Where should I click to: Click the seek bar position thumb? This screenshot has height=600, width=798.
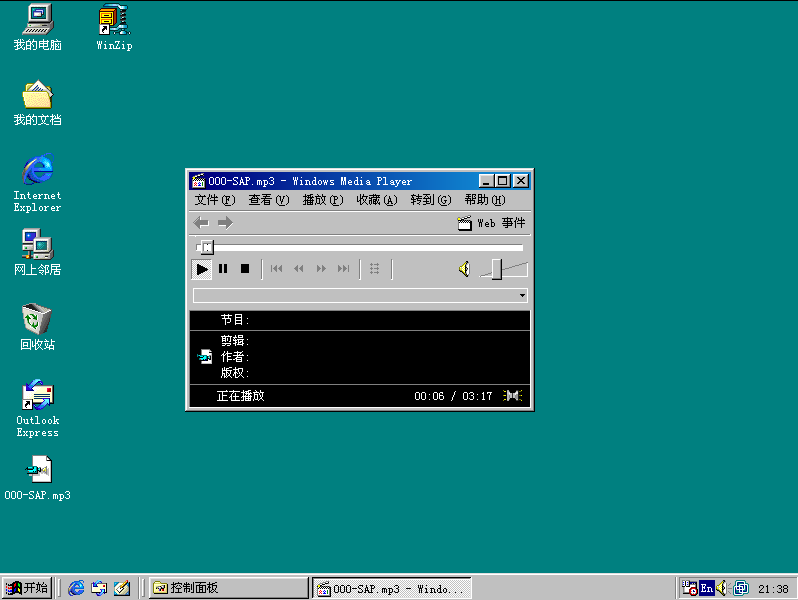207,247
